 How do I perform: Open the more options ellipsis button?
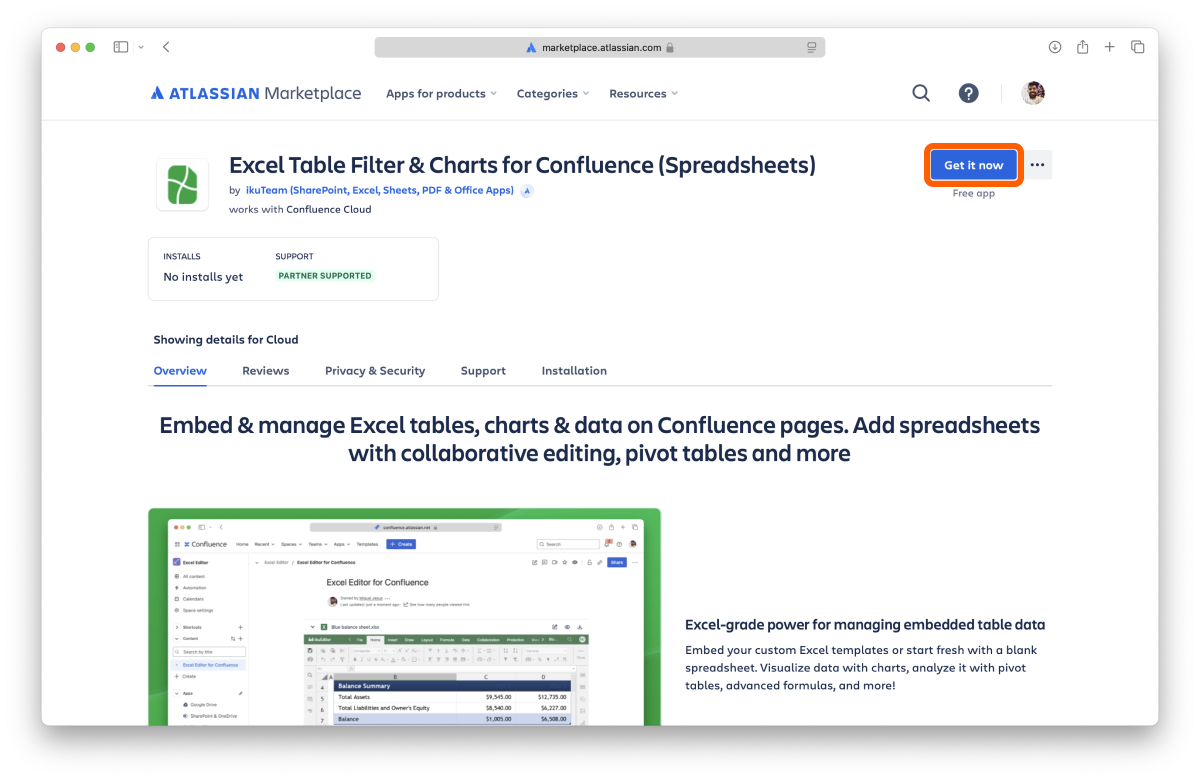coord(1038,165)
